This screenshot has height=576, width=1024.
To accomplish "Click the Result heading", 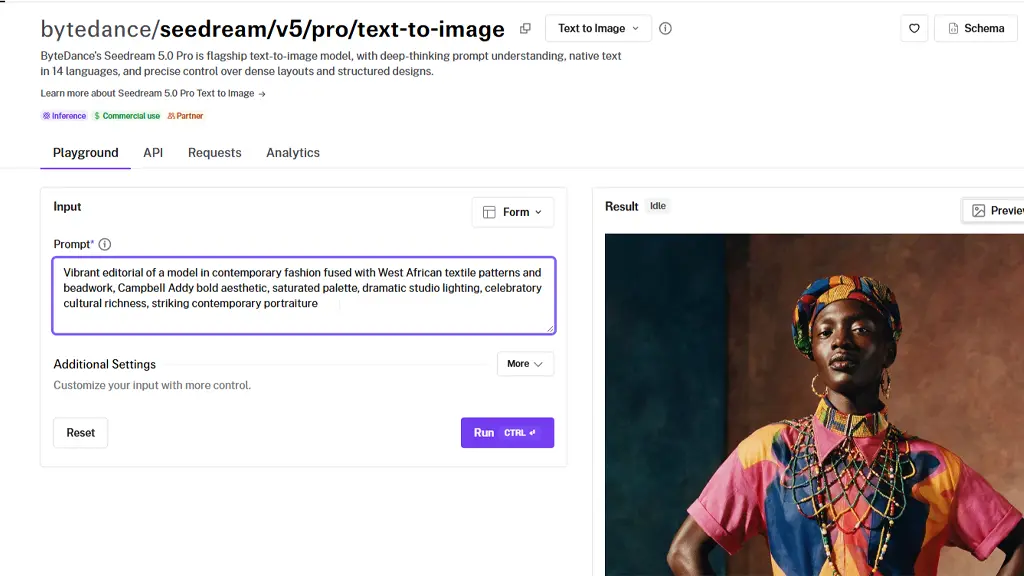I will coord(621,206).
